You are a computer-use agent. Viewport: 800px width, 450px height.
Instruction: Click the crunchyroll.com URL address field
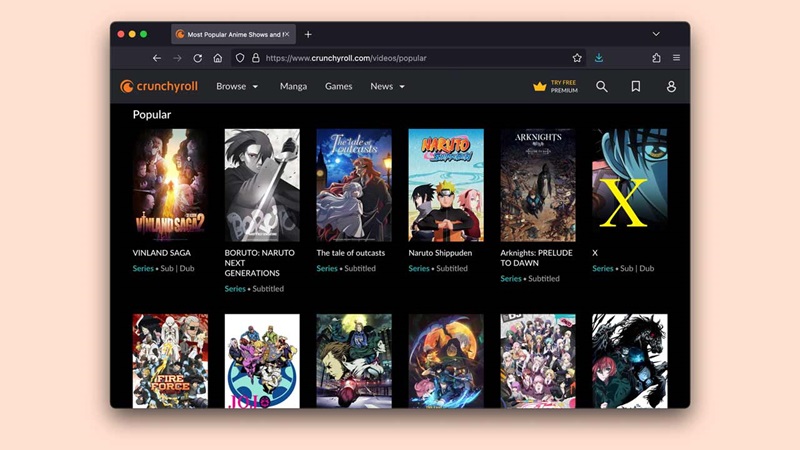click(400, 58)
